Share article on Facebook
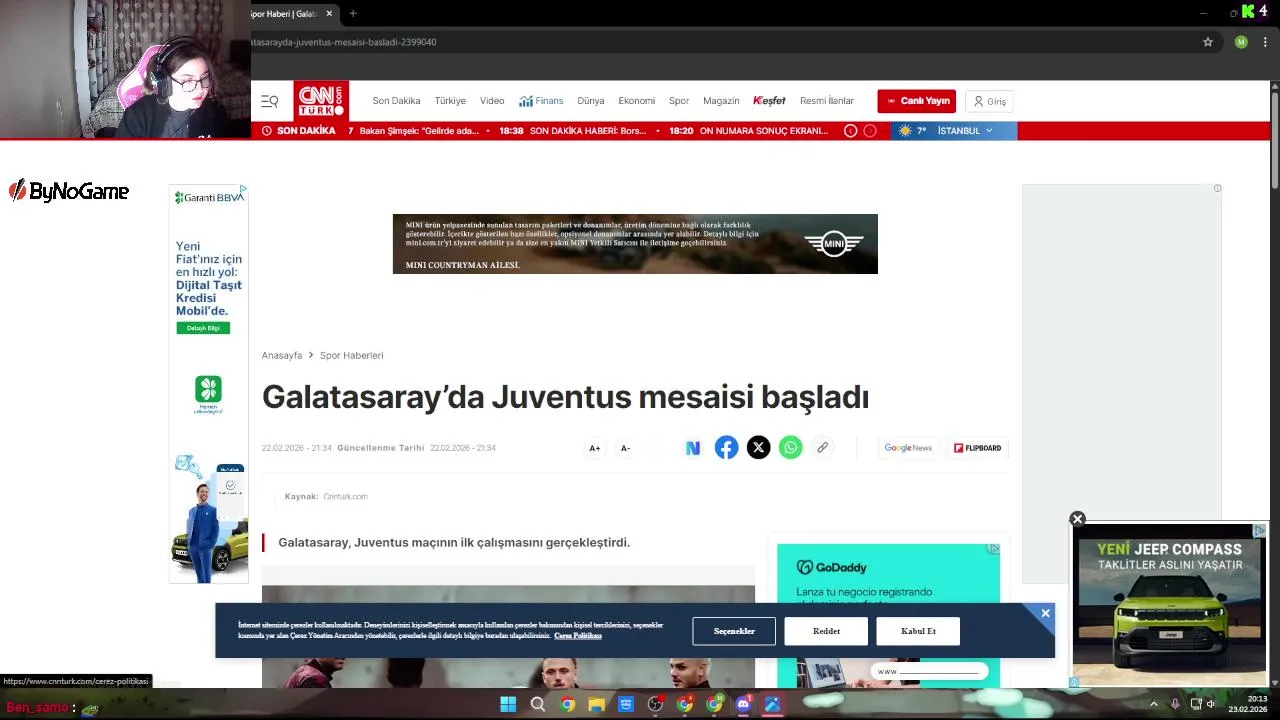The width and height of the screenshot is (1280, 720). (727, 448)
